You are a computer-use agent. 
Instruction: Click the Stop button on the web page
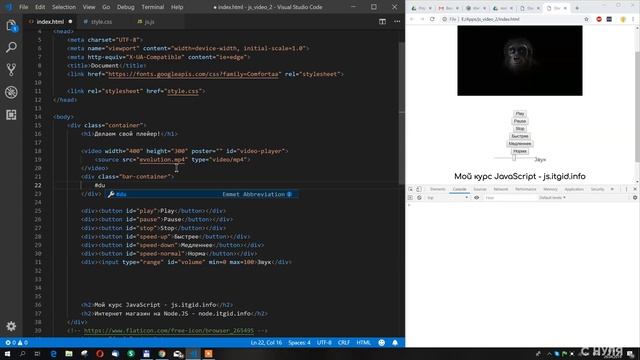(520, 129)
